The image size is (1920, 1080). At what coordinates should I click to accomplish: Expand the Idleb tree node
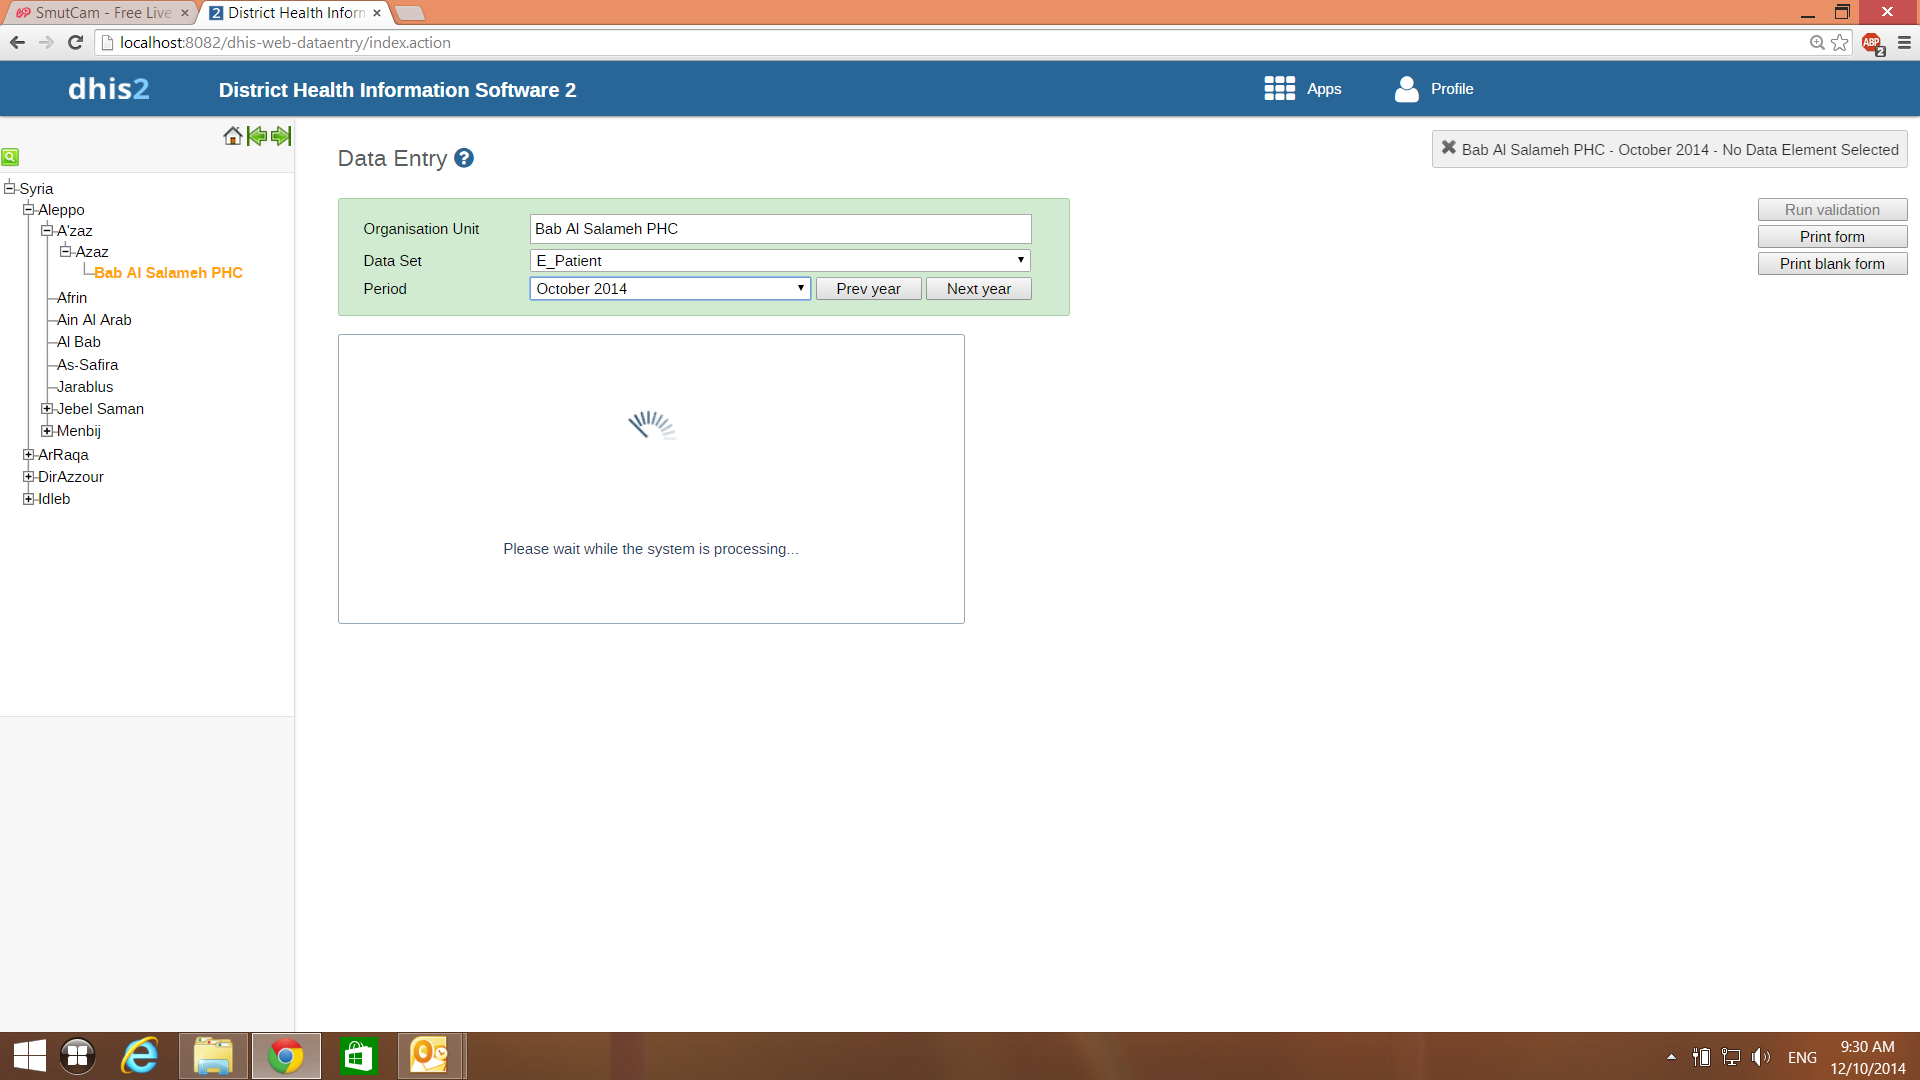[29, 499]
